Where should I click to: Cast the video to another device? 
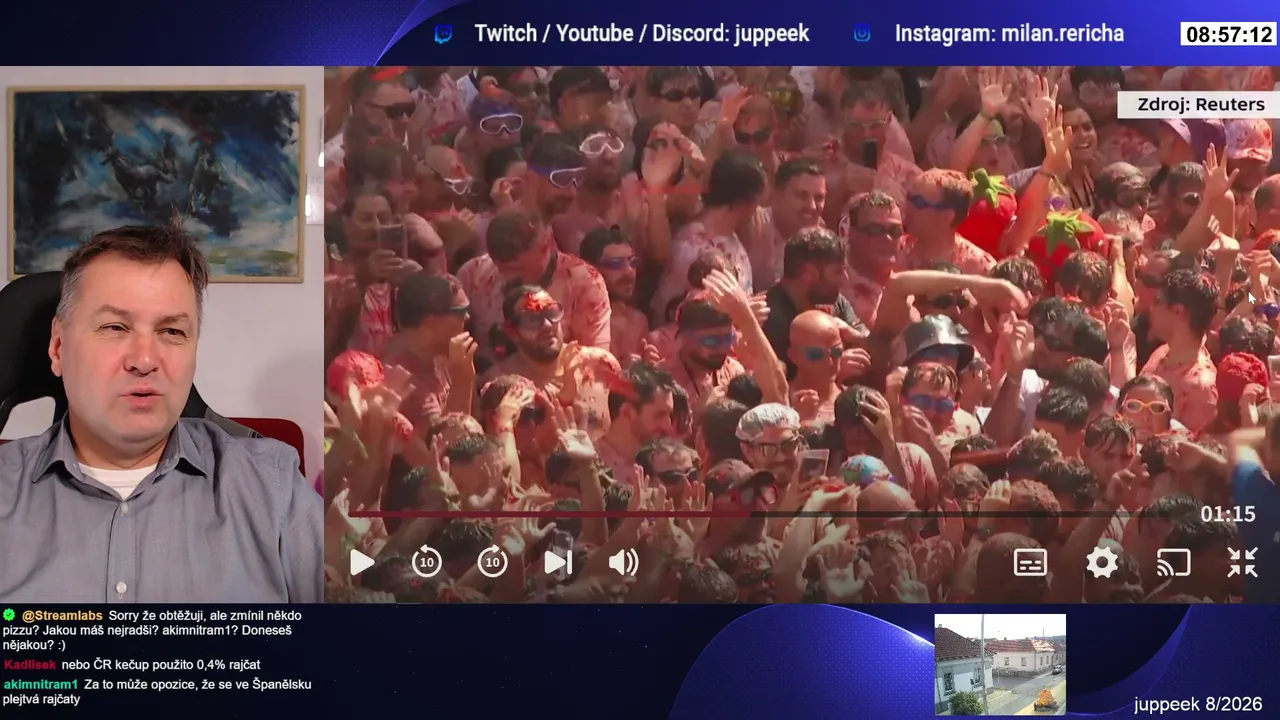(x=1173, y=563)
